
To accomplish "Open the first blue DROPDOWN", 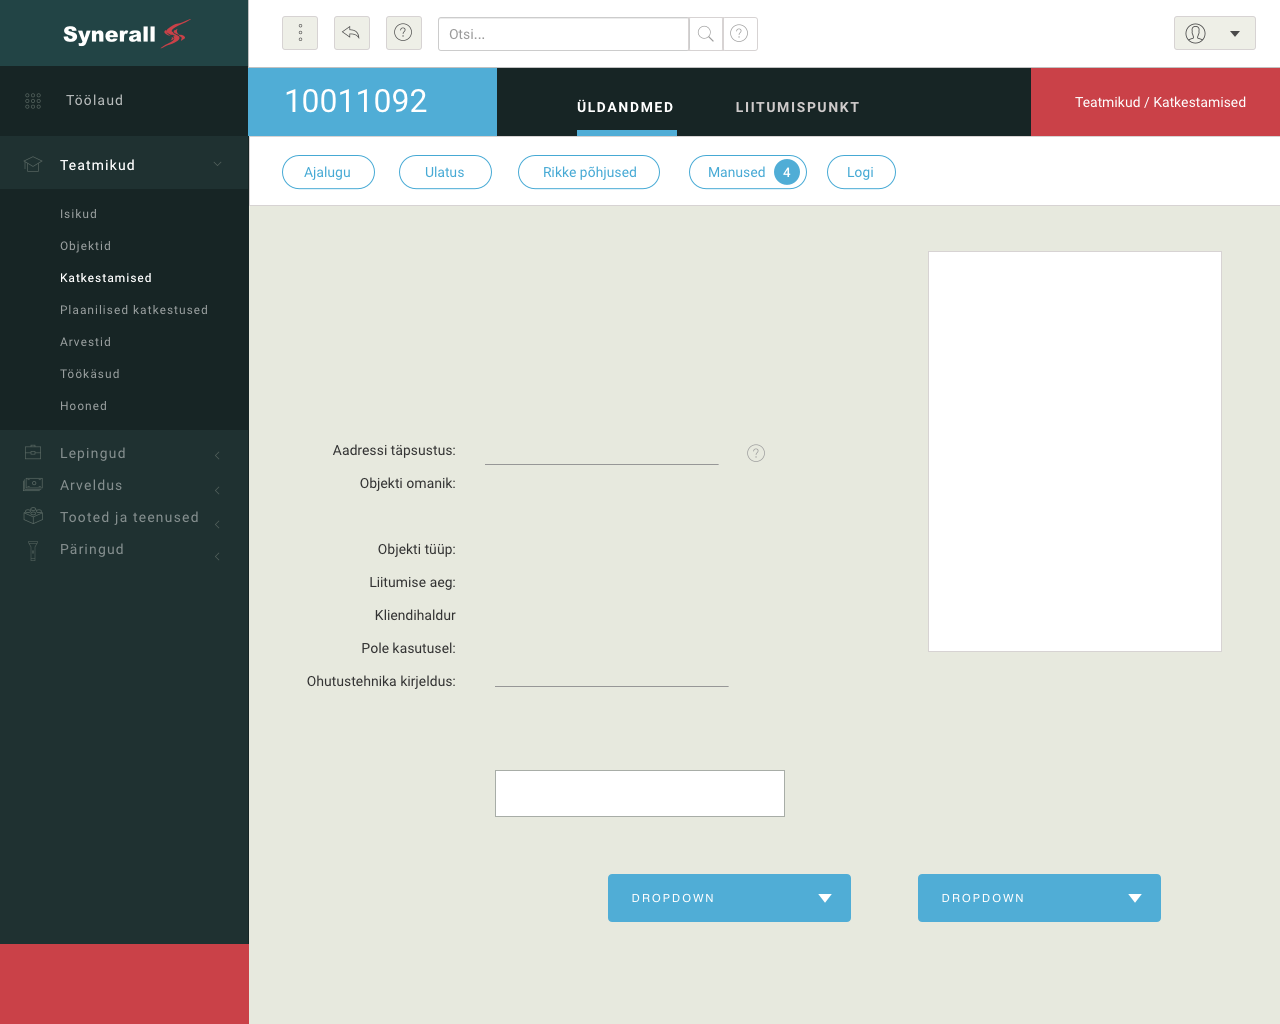I will pos(729,898).
